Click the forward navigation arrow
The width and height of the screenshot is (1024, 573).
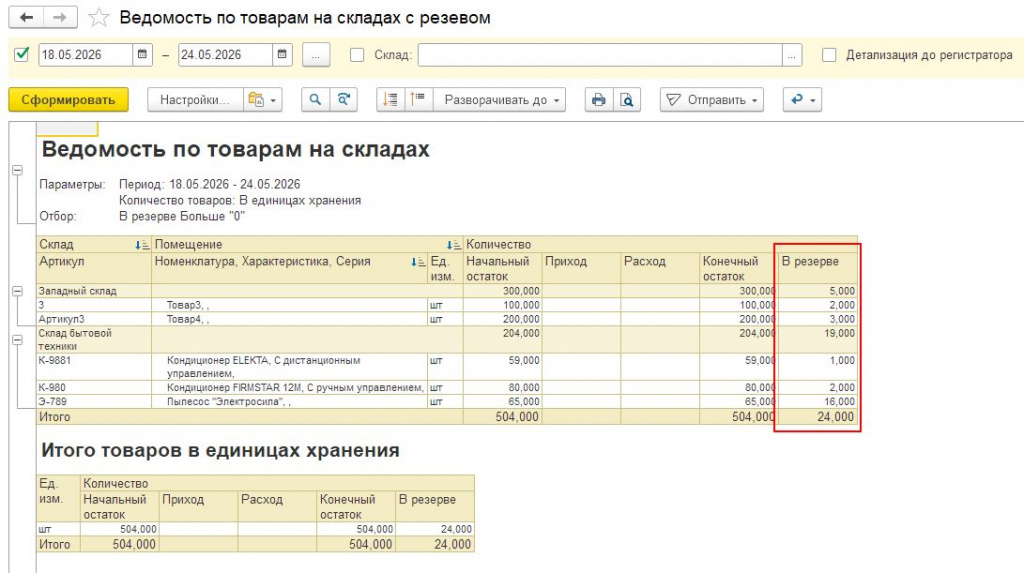point(60,18)
